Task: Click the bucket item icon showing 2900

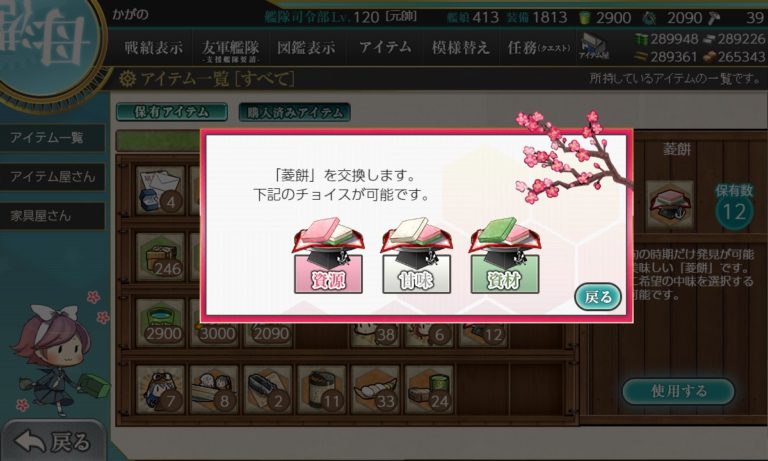Action: pos(160,322)
